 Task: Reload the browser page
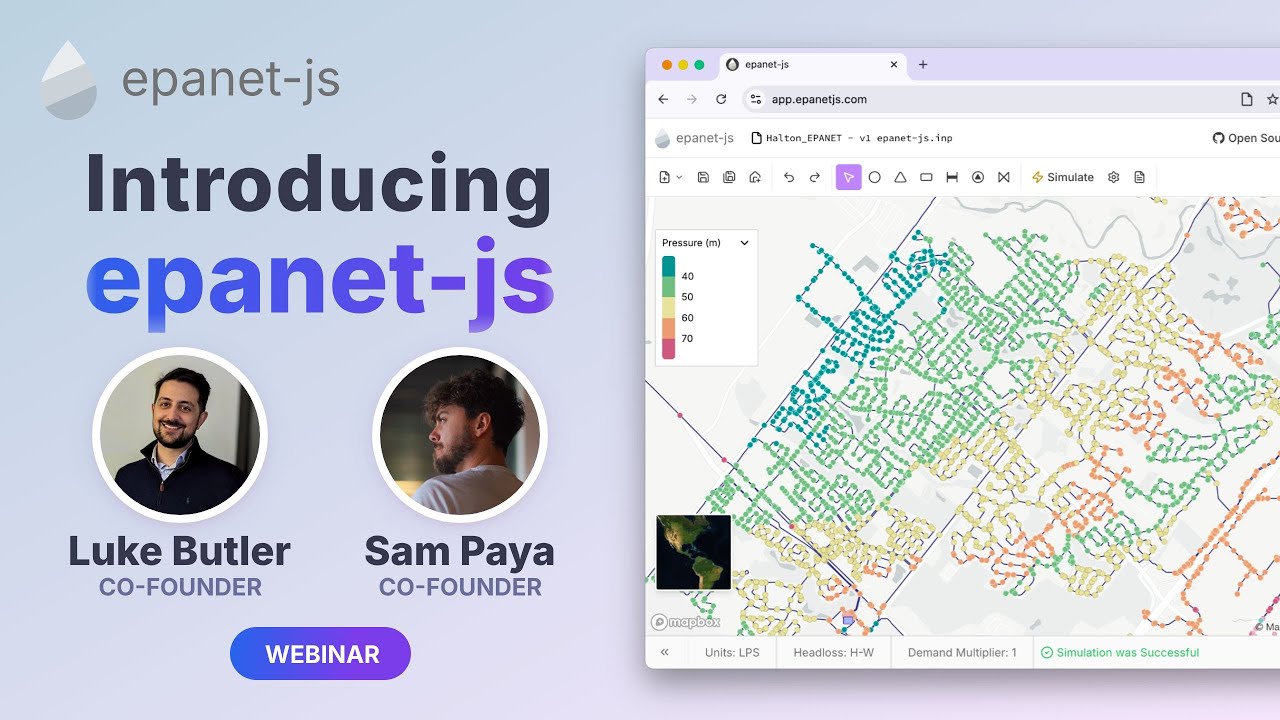(721, 99)
